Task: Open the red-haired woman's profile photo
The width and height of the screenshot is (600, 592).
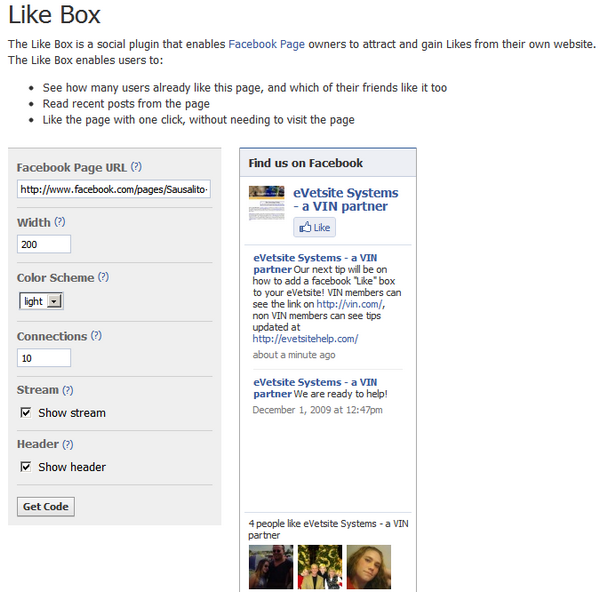Action: click(x=369, y=567)
